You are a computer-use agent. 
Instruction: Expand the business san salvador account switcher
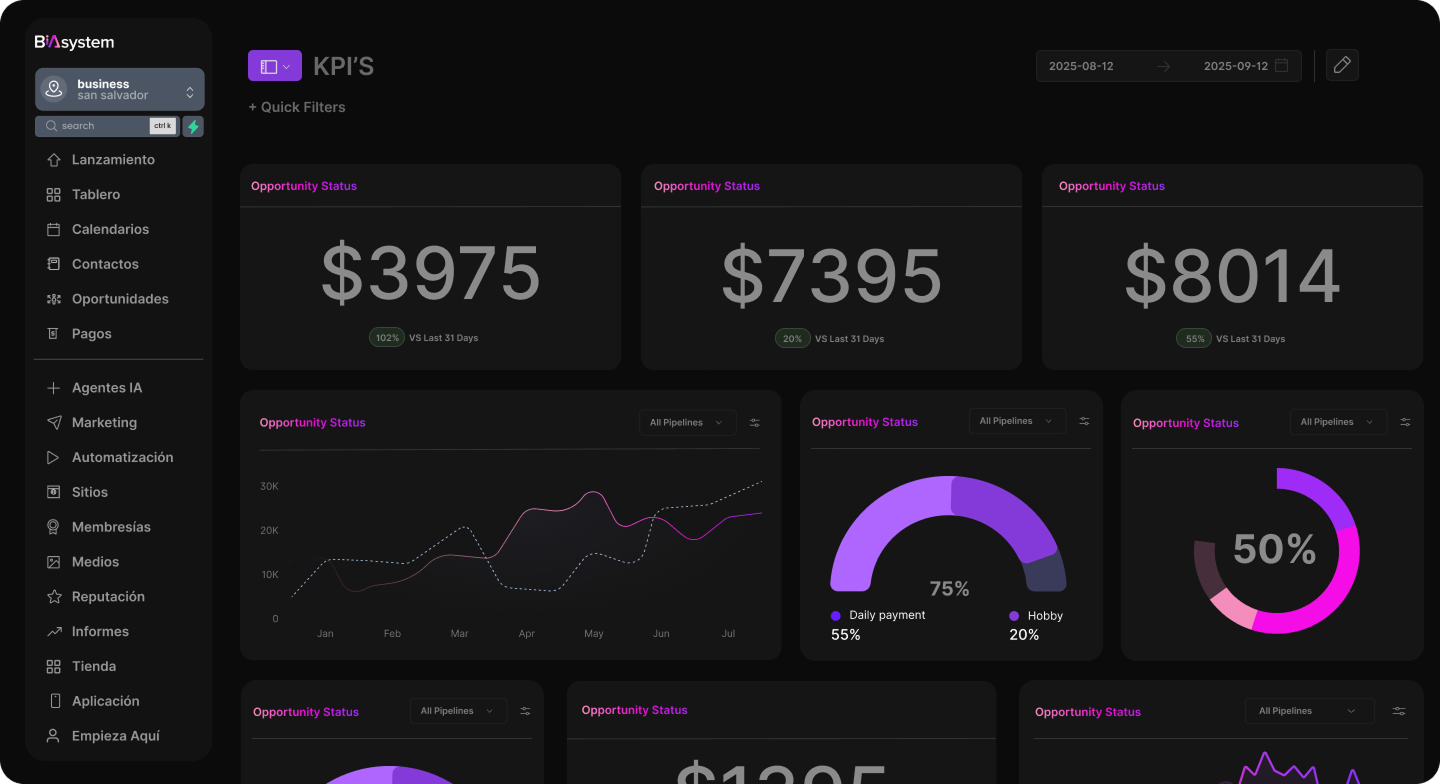[189, 92]
